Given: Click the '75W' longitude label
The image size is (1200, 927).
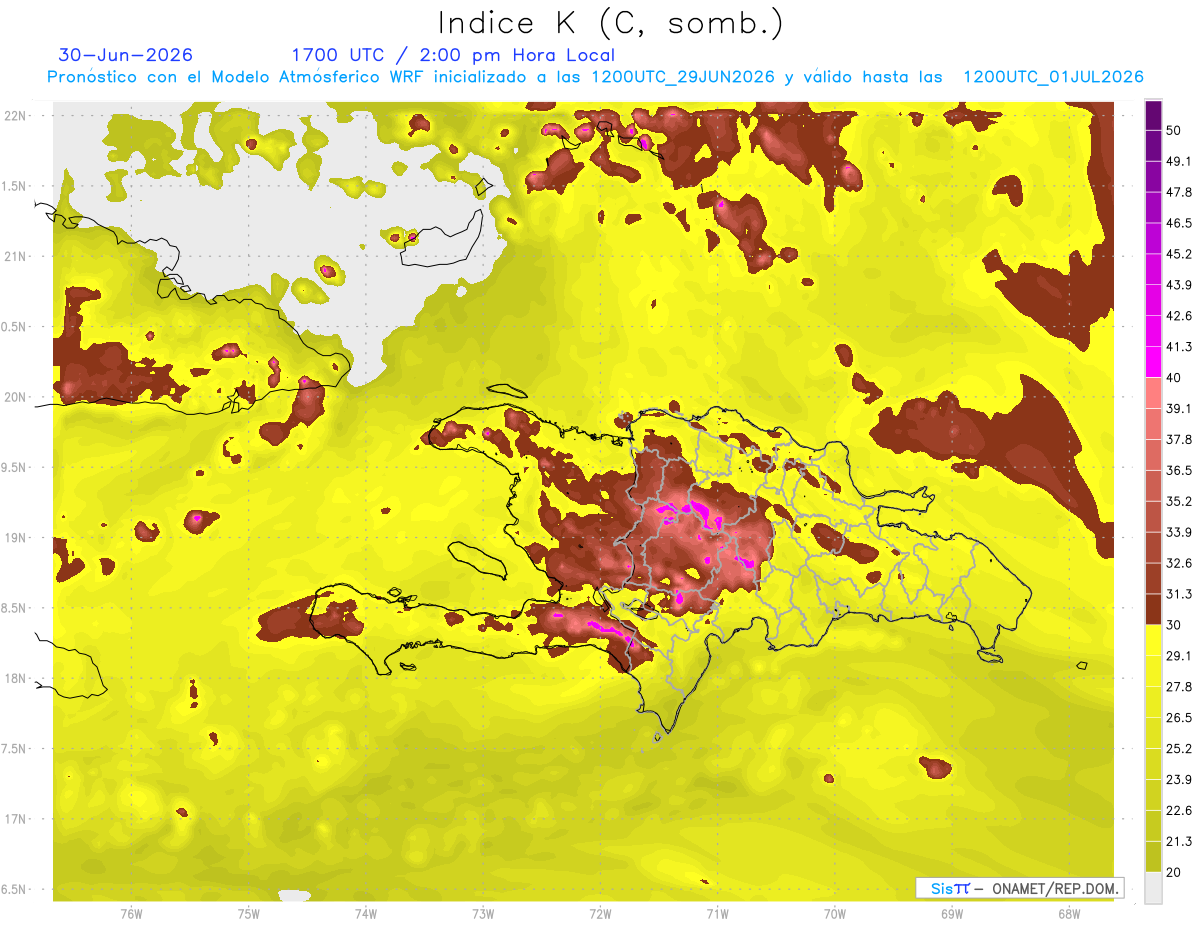Looking at the screenshot, I should [x=248, y=913].
